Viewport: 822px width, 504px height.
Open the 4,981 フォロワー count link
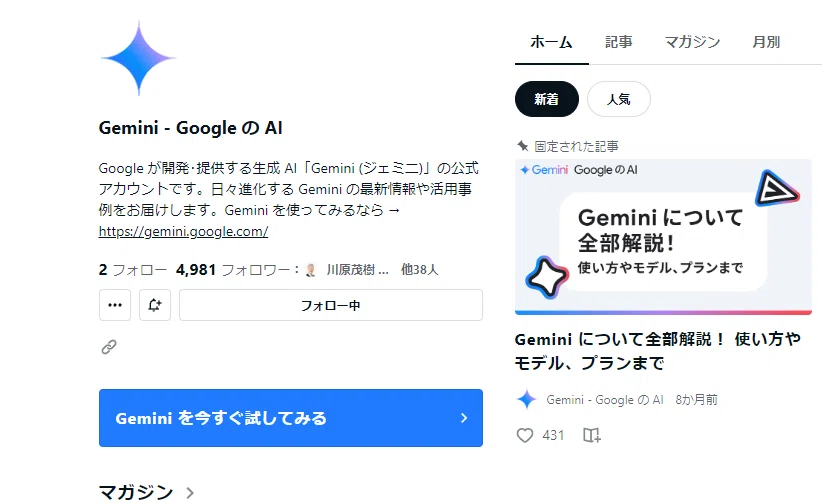click(233, 270)
